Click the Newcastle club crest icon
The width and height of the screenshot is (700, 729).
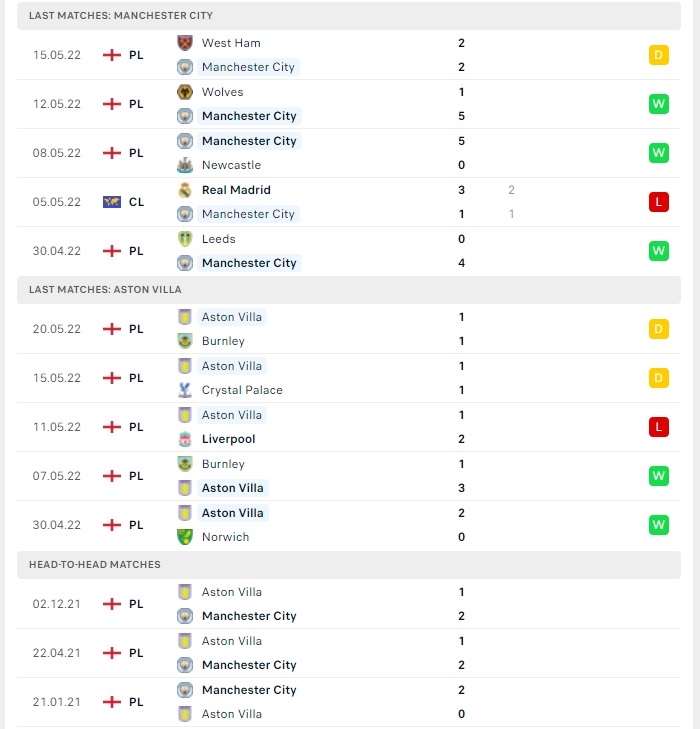coord(185,165)
